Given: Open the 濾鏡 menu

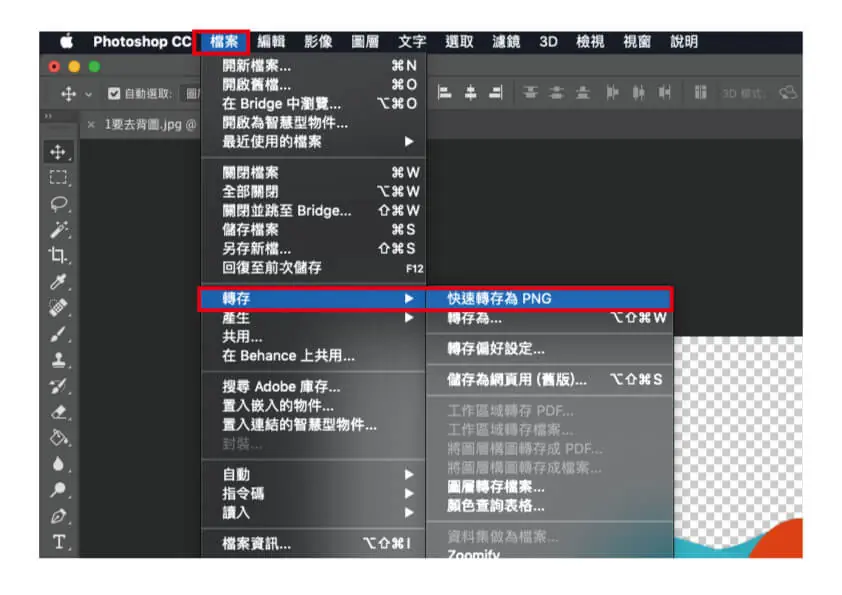Looking at the screenshot, I should (506, 41).
